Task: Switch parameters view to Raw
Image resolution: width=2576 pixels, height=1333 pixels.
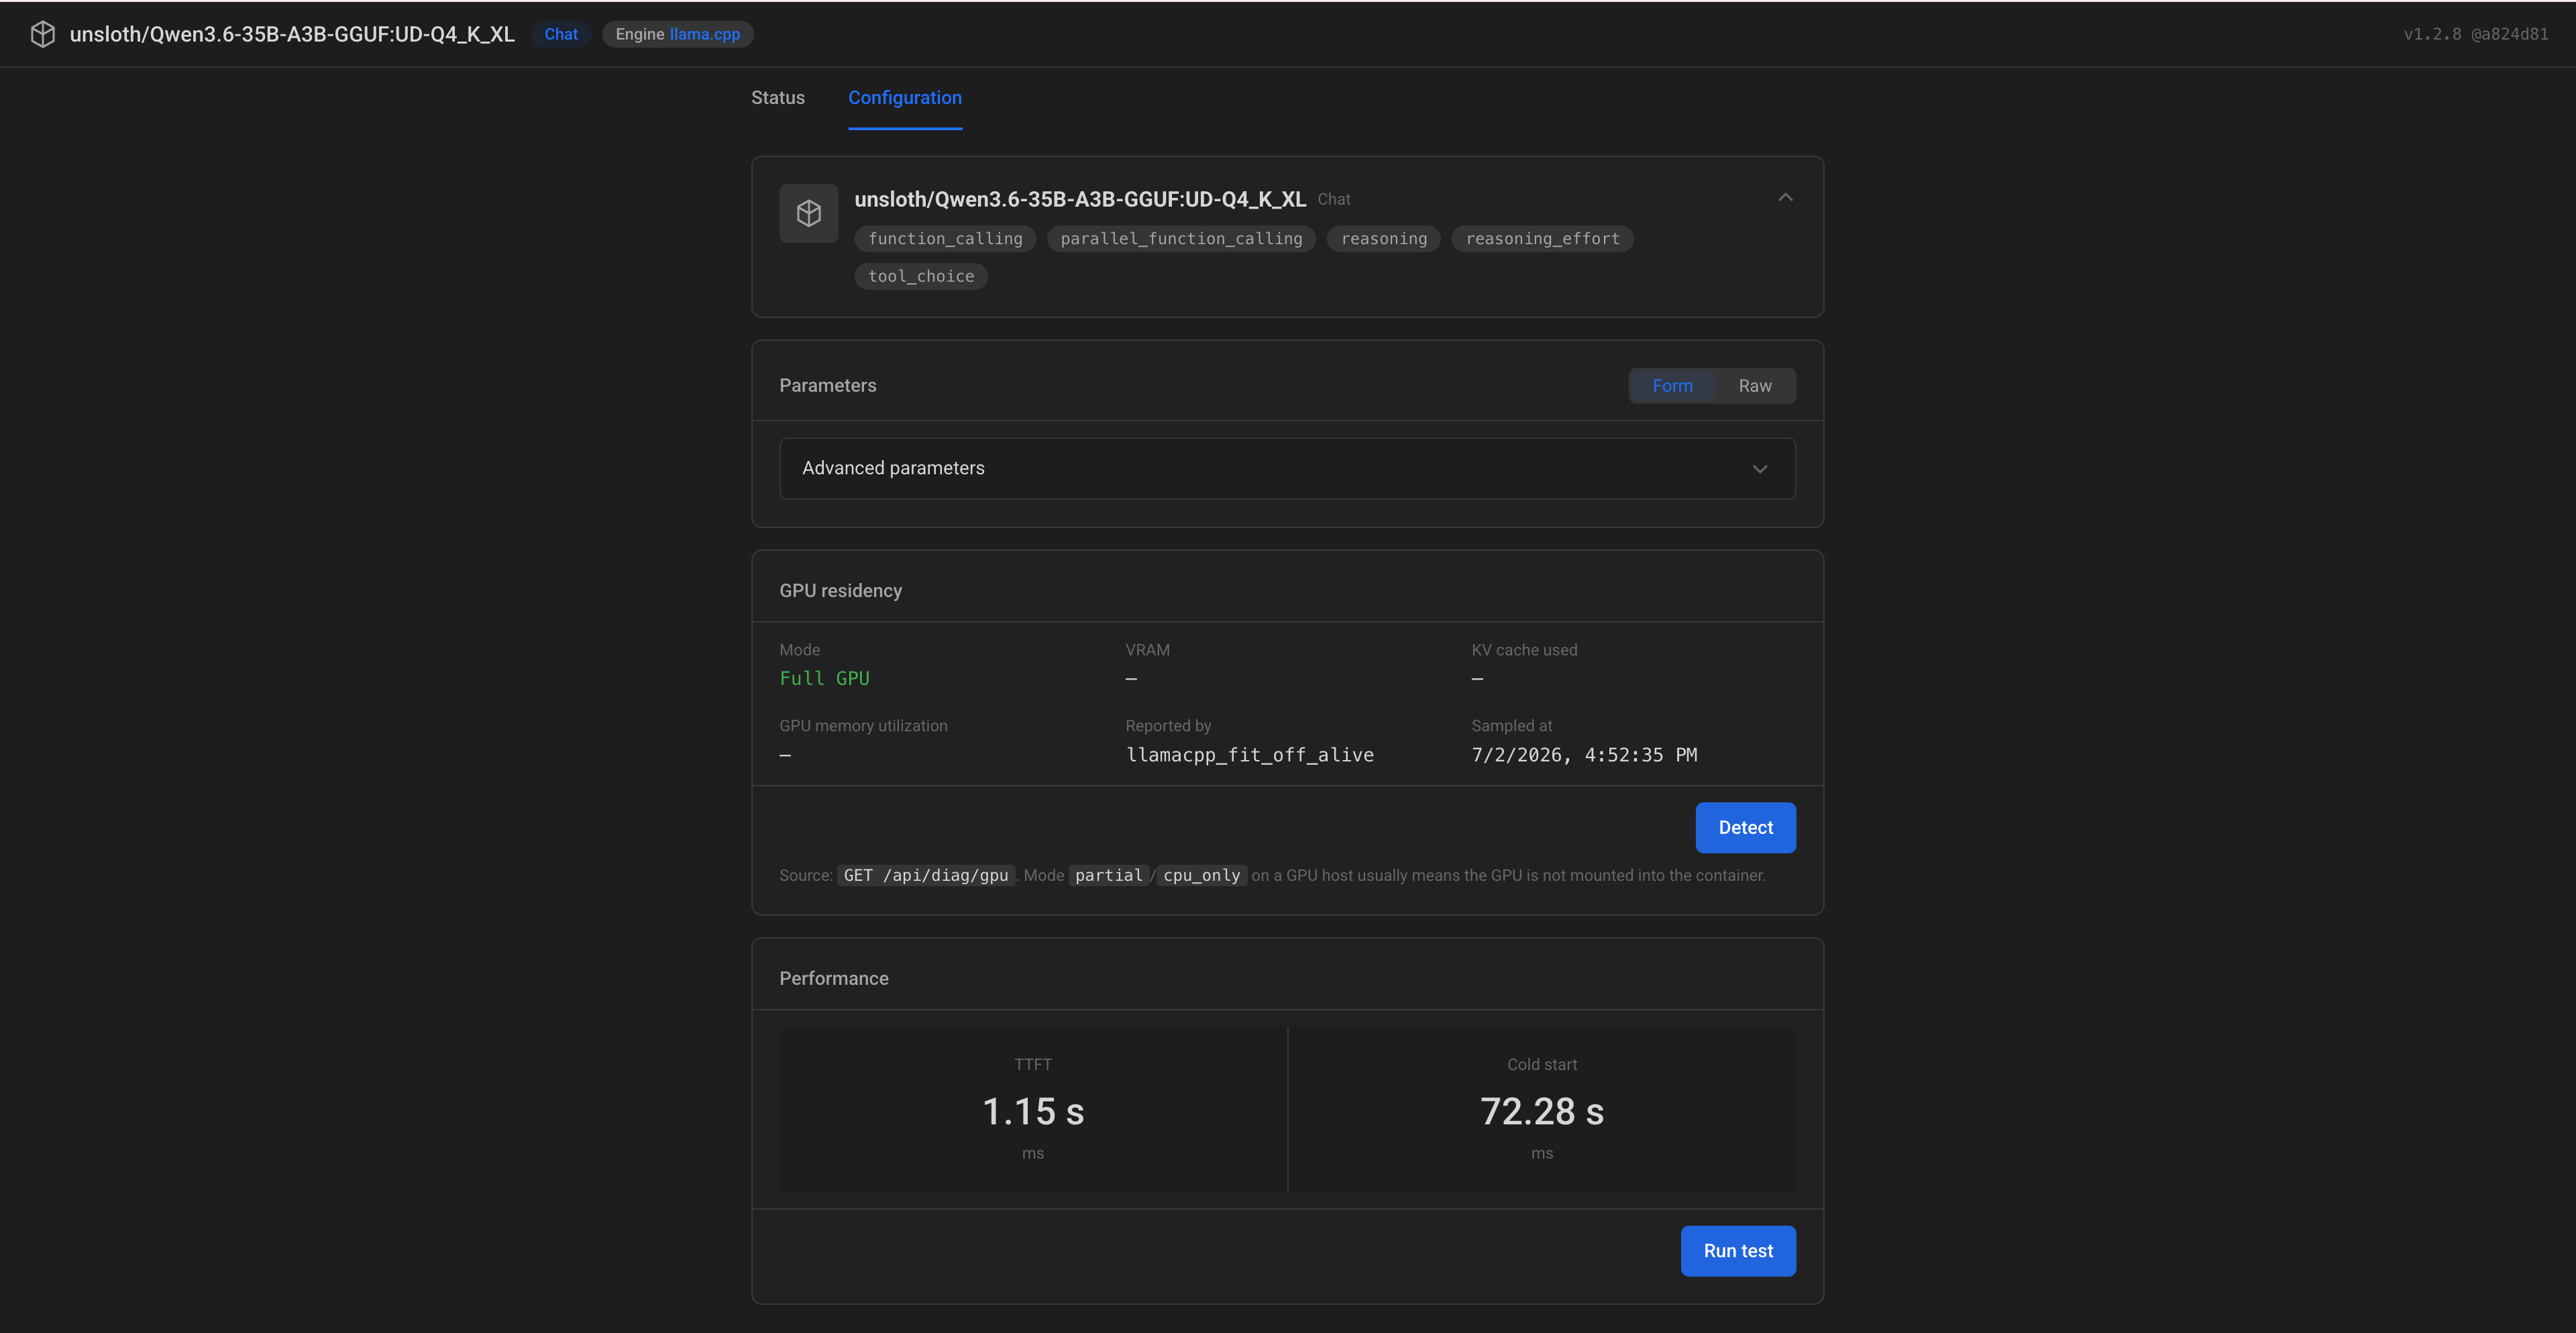Action: pos(1754,386)
